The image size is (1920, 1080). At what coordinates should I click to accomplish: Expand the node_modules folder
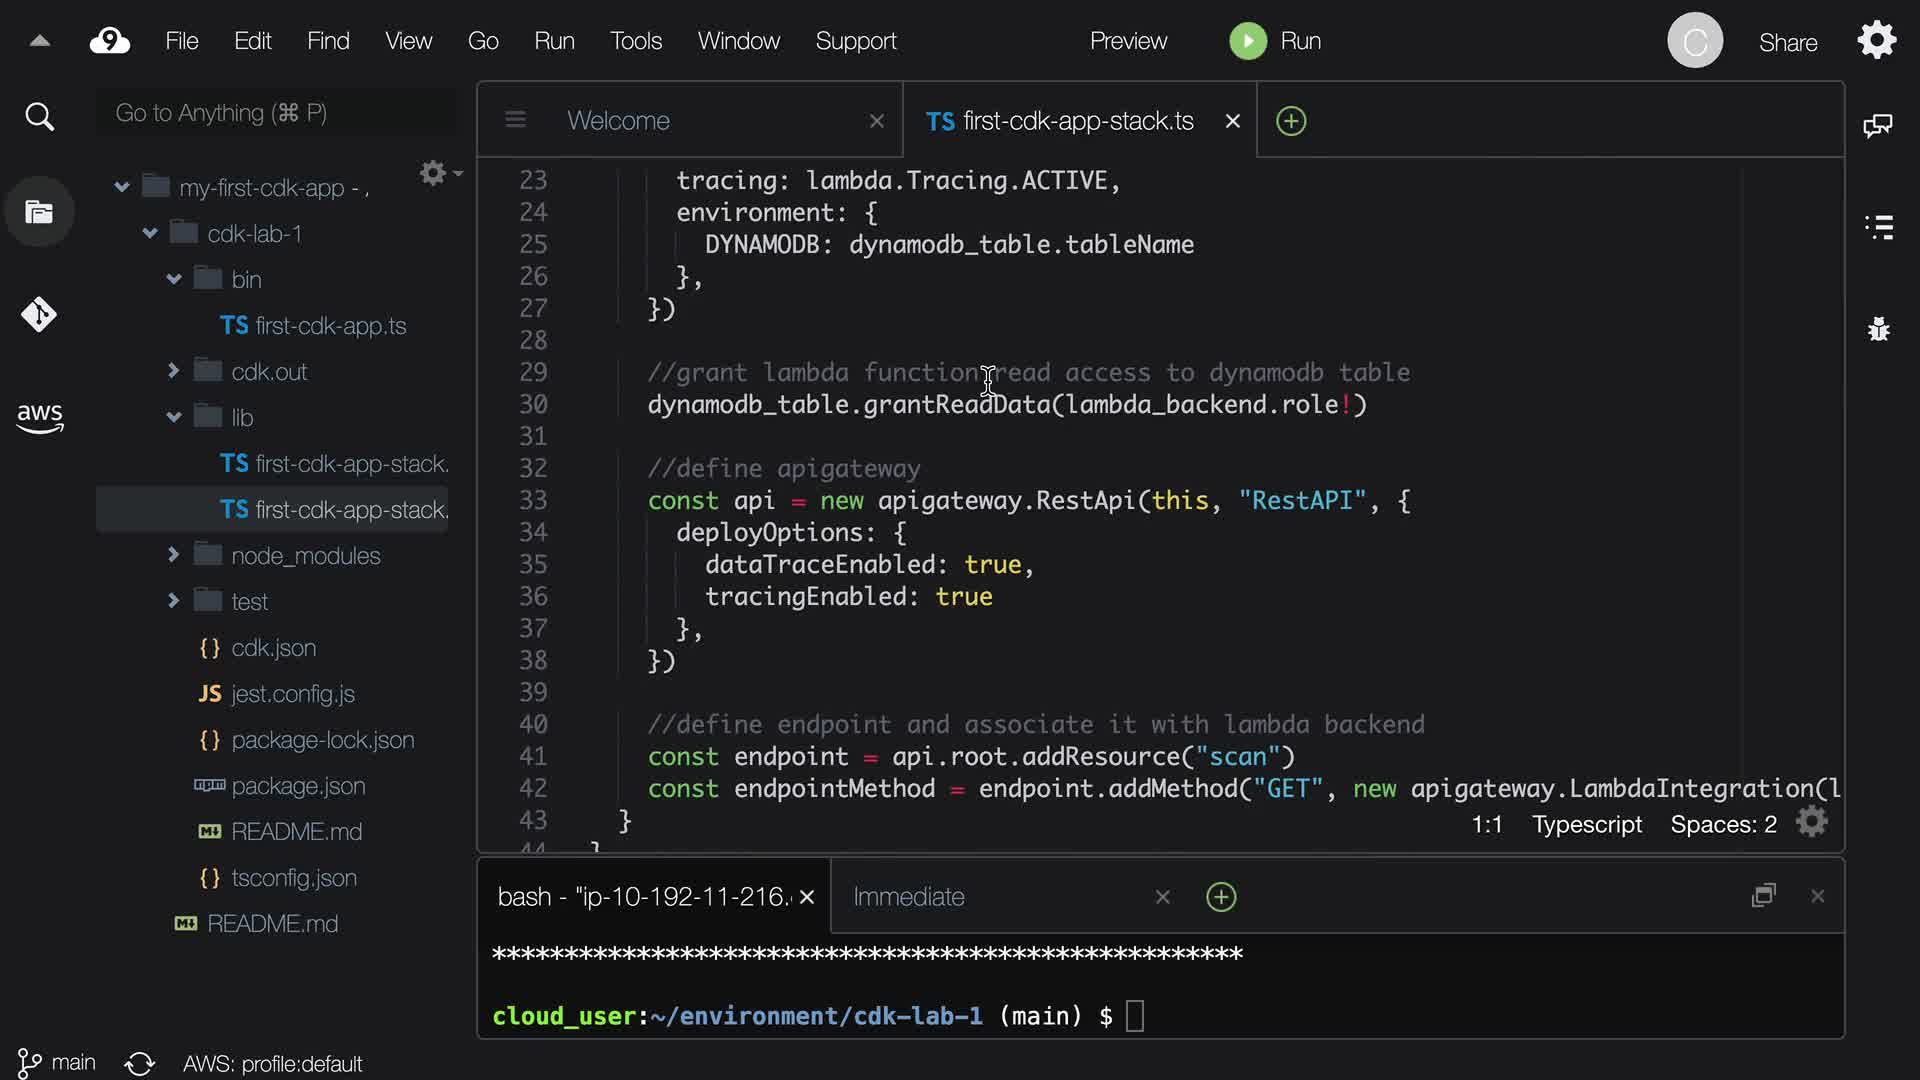(x=174, y=555)
